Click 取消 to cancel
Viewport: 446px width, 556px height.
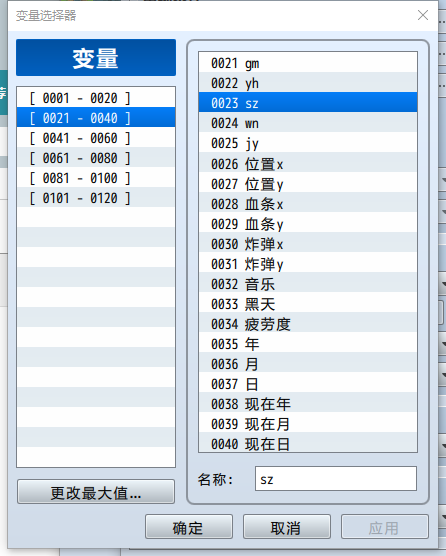pyautogui.click(x=286, y=527)
